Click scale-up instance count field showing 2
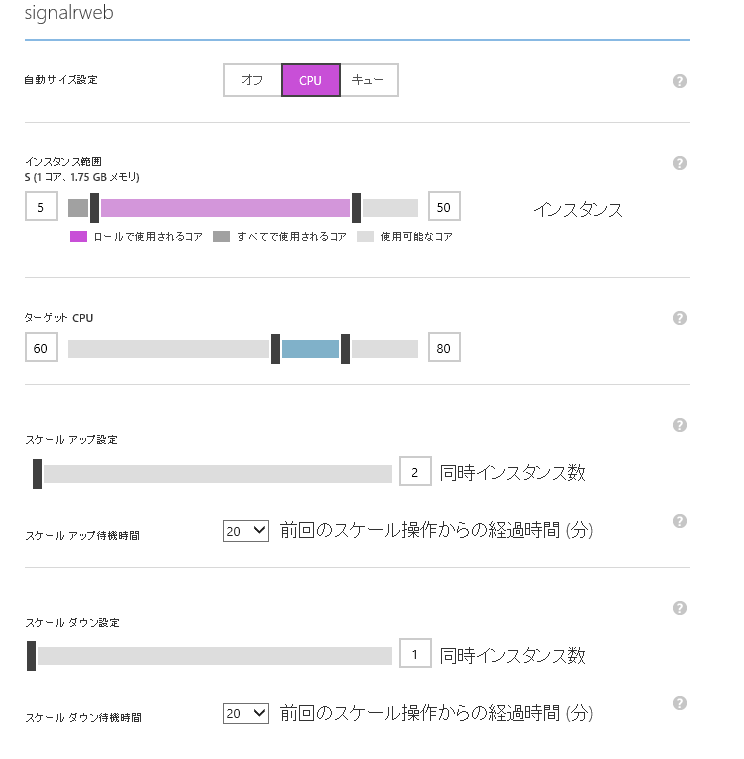 pos(415,473)
